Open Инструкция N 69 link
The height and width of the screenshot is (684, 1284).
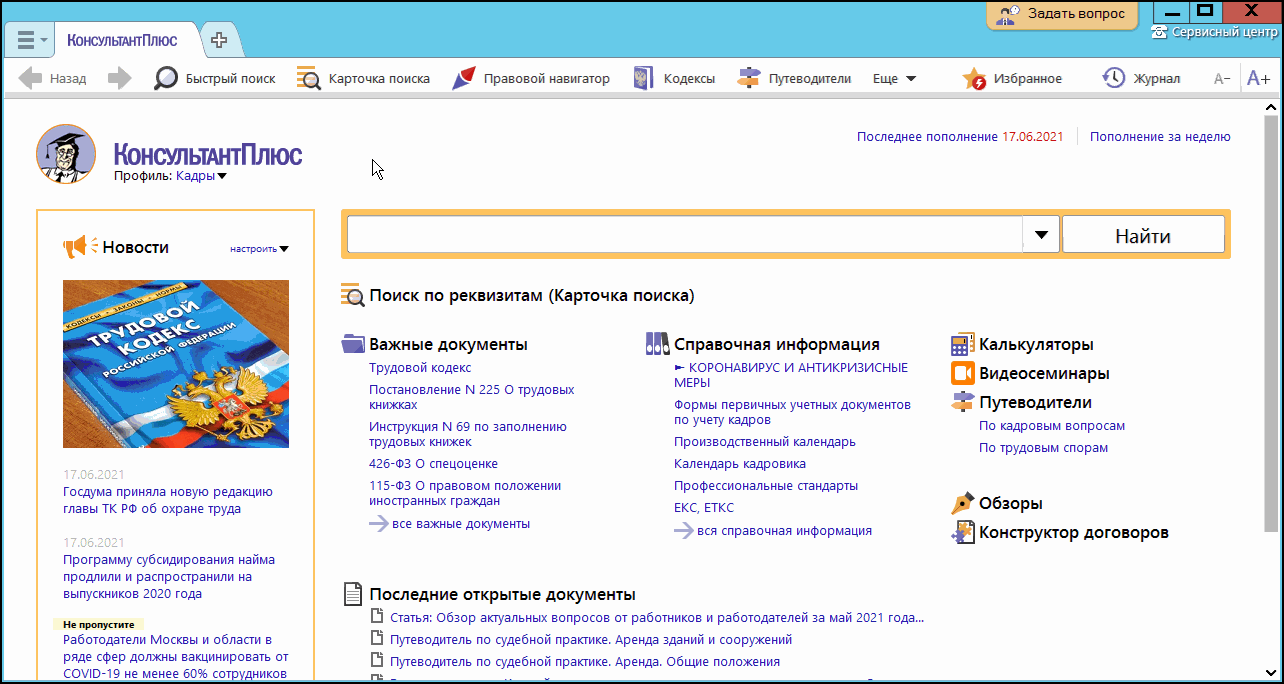coord(468,434)
